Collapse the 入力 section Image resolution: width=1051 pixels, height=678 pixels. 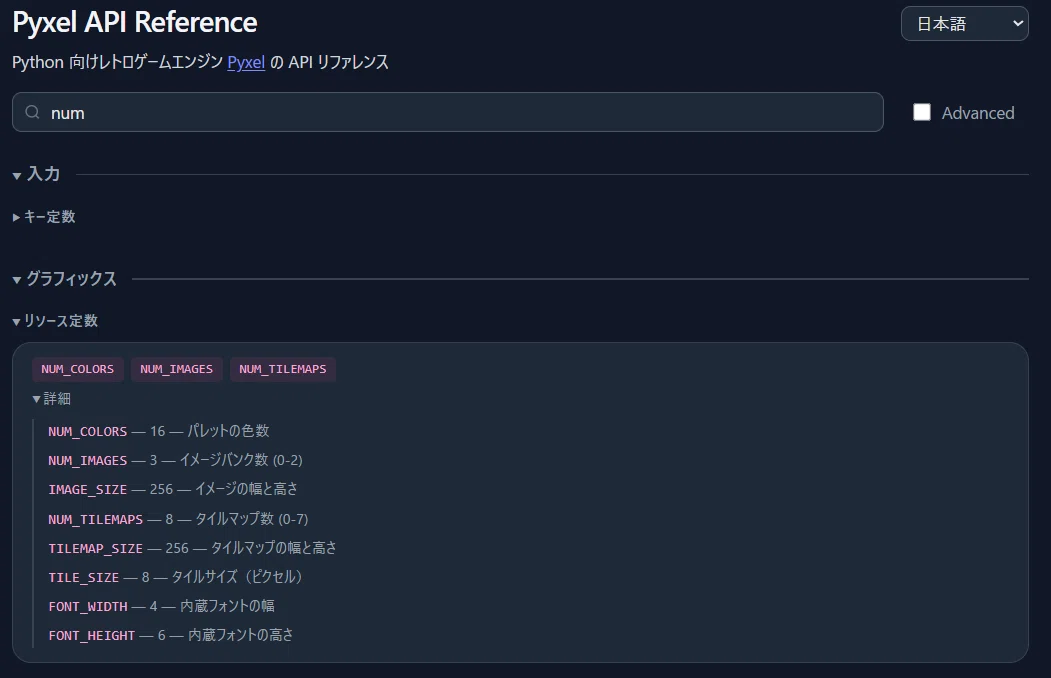[x=37, y=174]
